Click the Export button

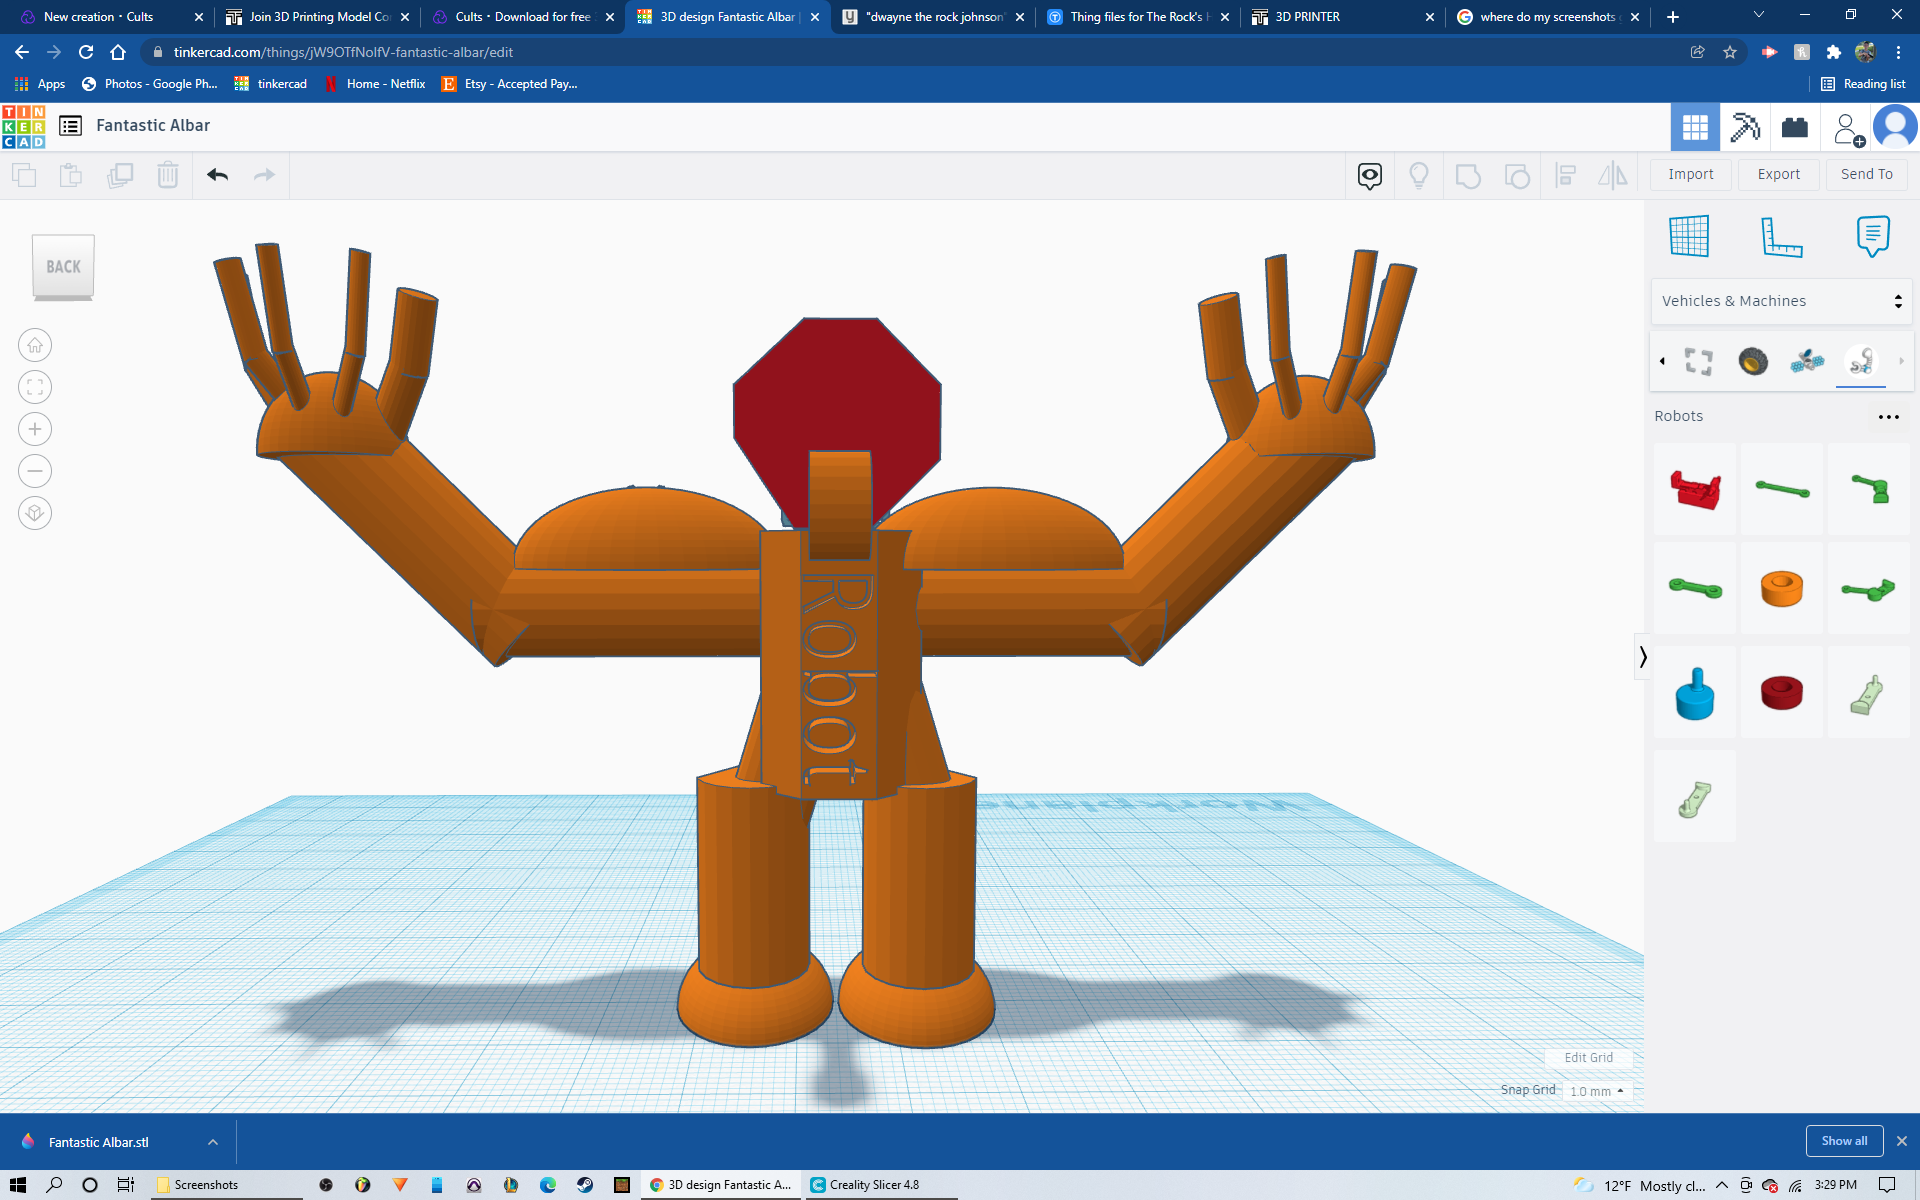(1778, 174)
